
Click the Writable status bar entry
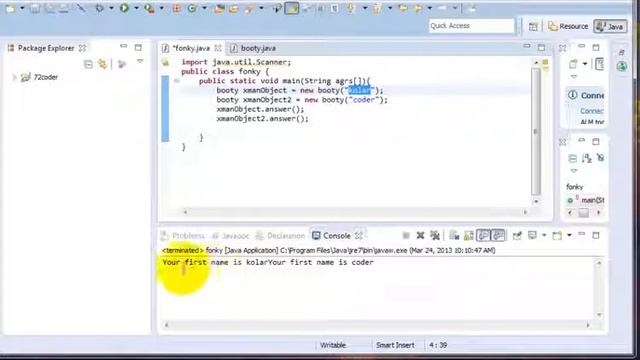(x=333, y=345)
